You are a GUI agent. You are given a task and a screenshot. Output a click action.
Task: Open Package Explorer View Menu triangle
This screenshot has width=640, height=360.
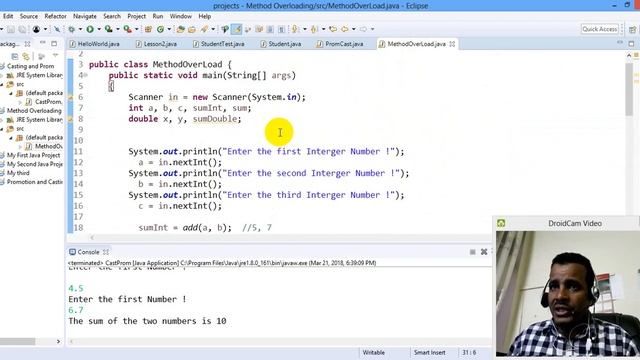55,55
